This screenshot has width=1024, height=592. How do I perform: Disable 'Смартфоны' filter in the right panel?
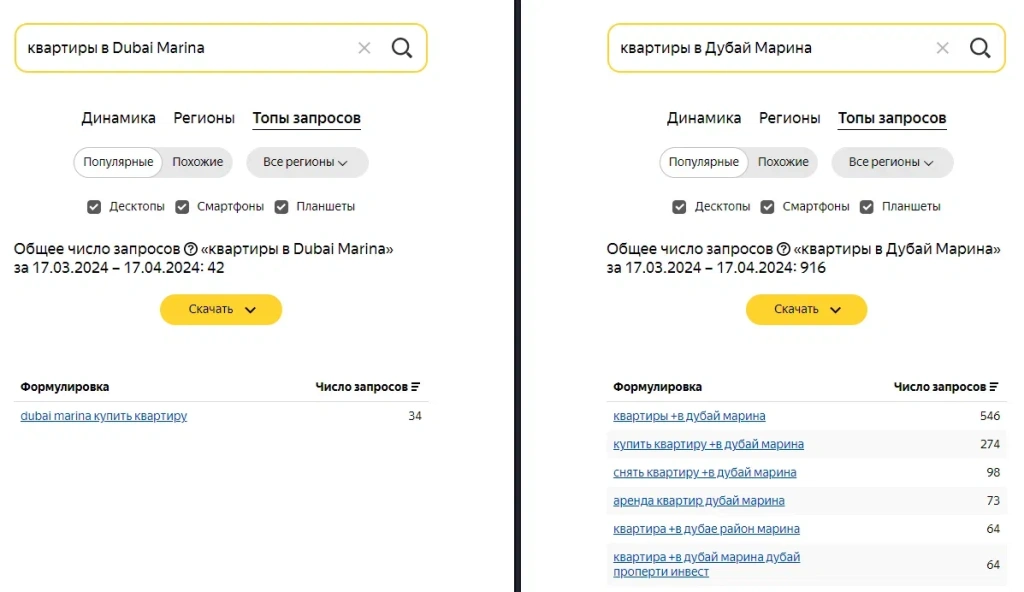pos(767,206)
